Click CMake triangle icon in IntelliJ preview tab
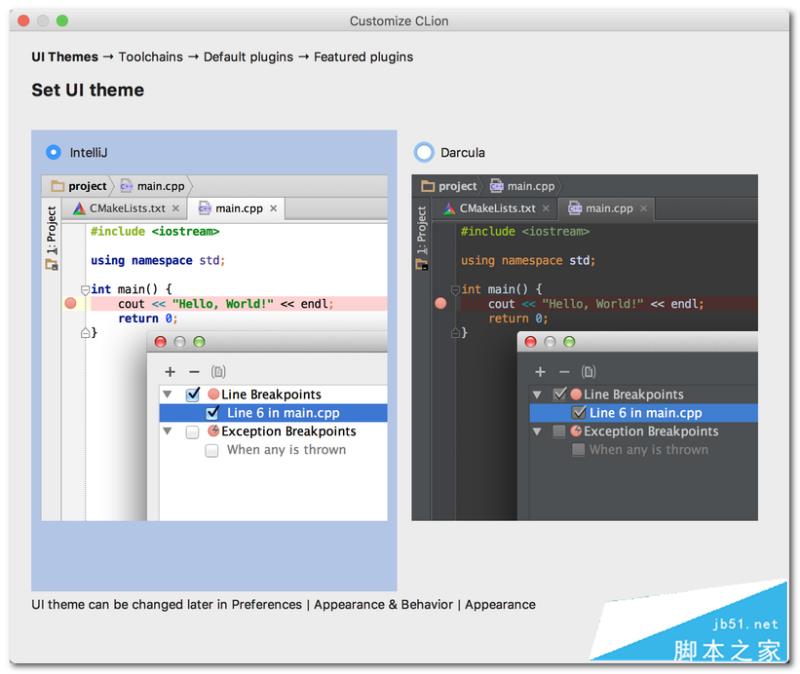The width and height of the screenshot is (800, 674). pos(79,208)
